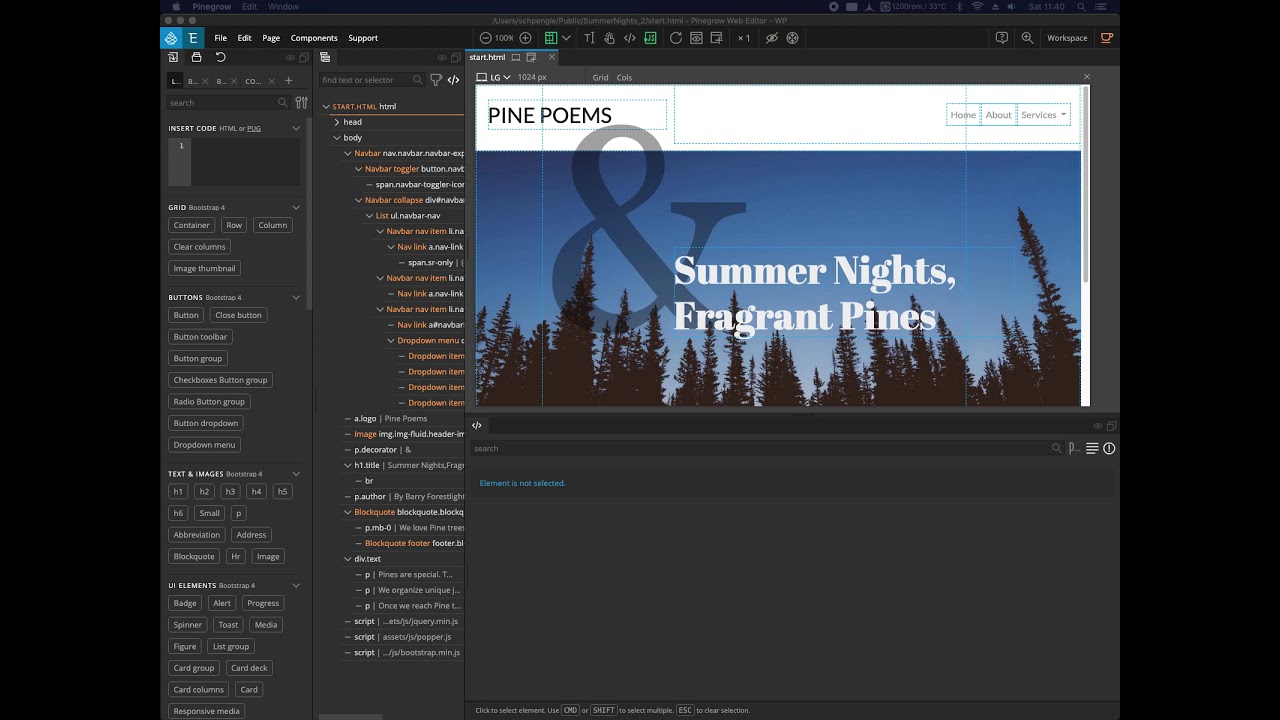Open the Workspace button in the toolbar

coord(1067,38)
